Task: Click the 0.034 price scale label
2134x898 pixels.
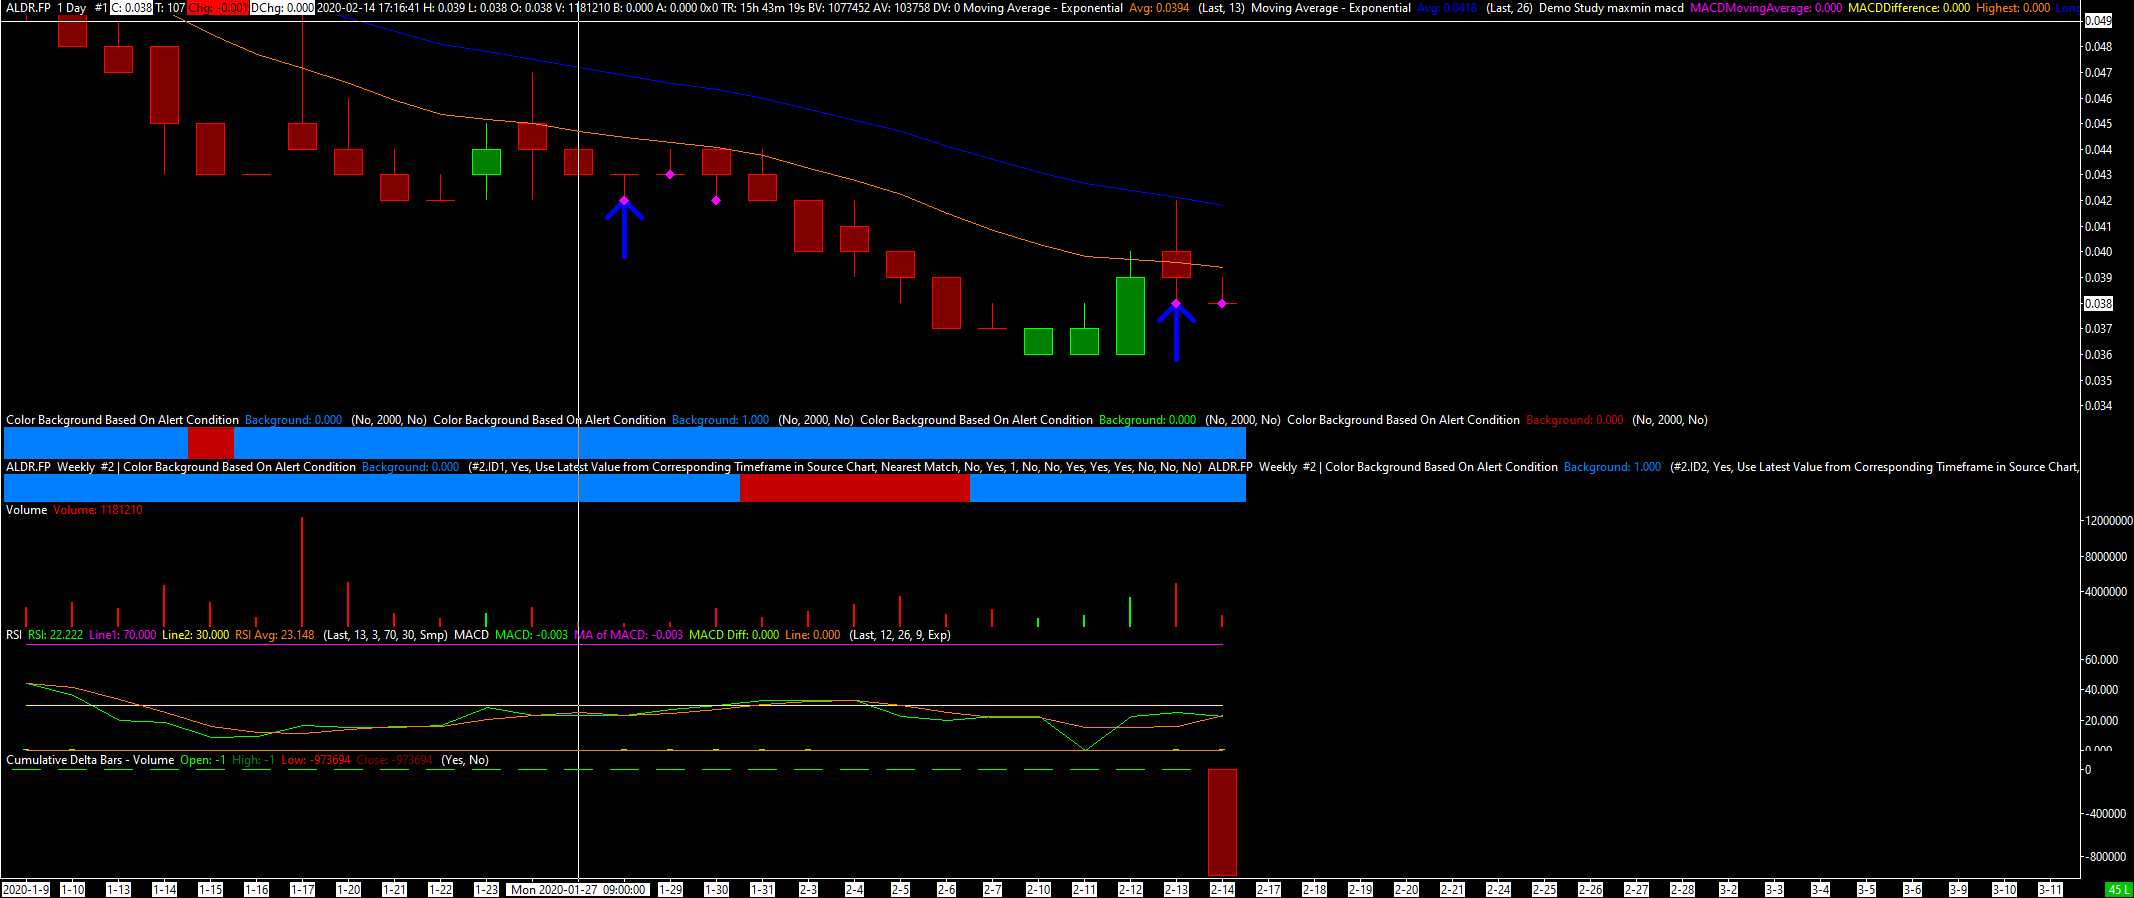Action: tap(2098, 405)
